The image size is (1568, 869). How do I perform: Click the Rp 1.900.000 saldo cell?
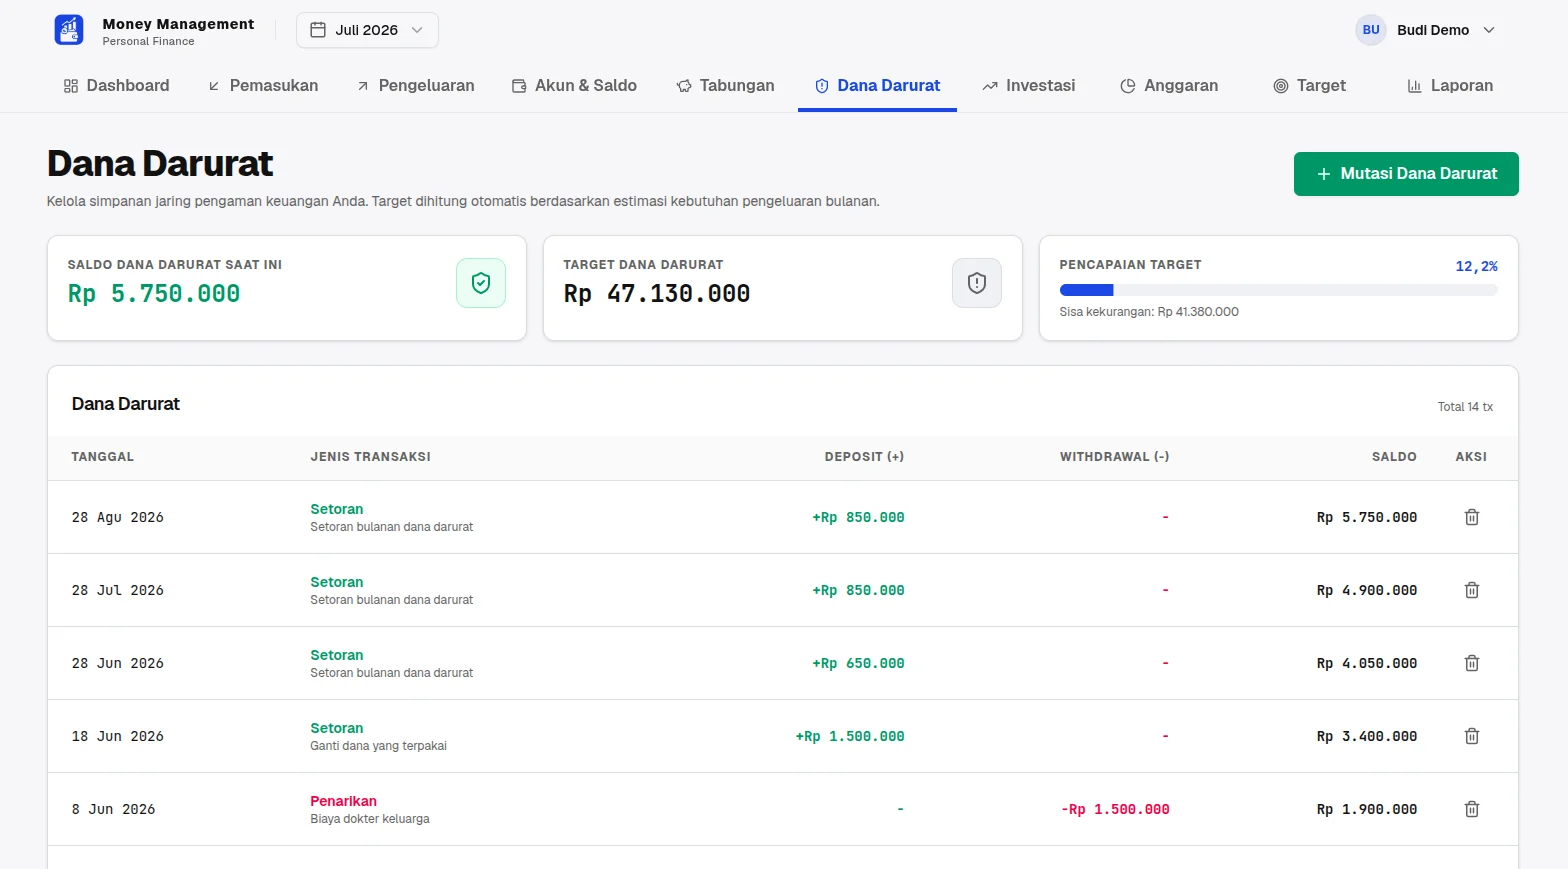(1367, 809)
